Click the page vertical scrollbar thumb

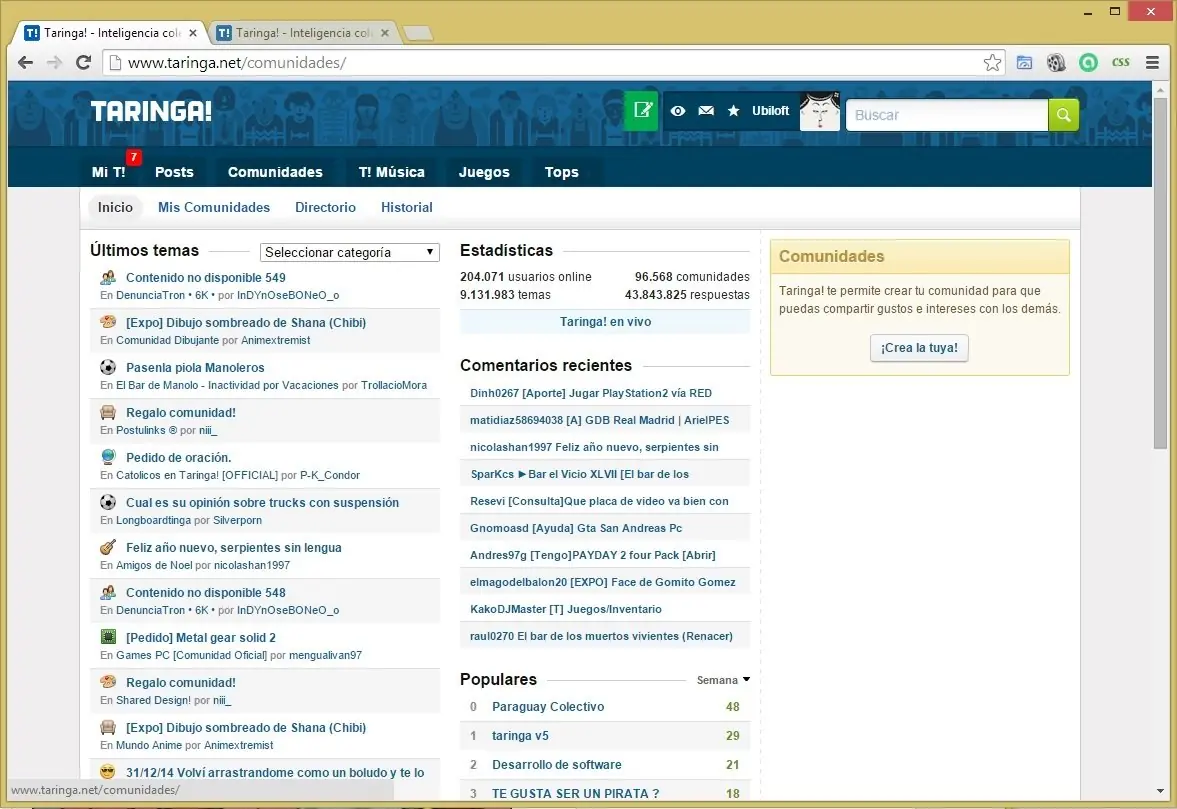[x=1160, y=272]
